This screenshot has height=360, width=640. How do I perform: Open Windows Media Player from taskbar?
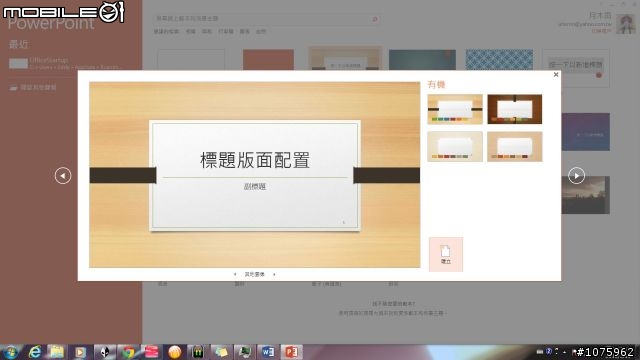click(x=80, y=352)
